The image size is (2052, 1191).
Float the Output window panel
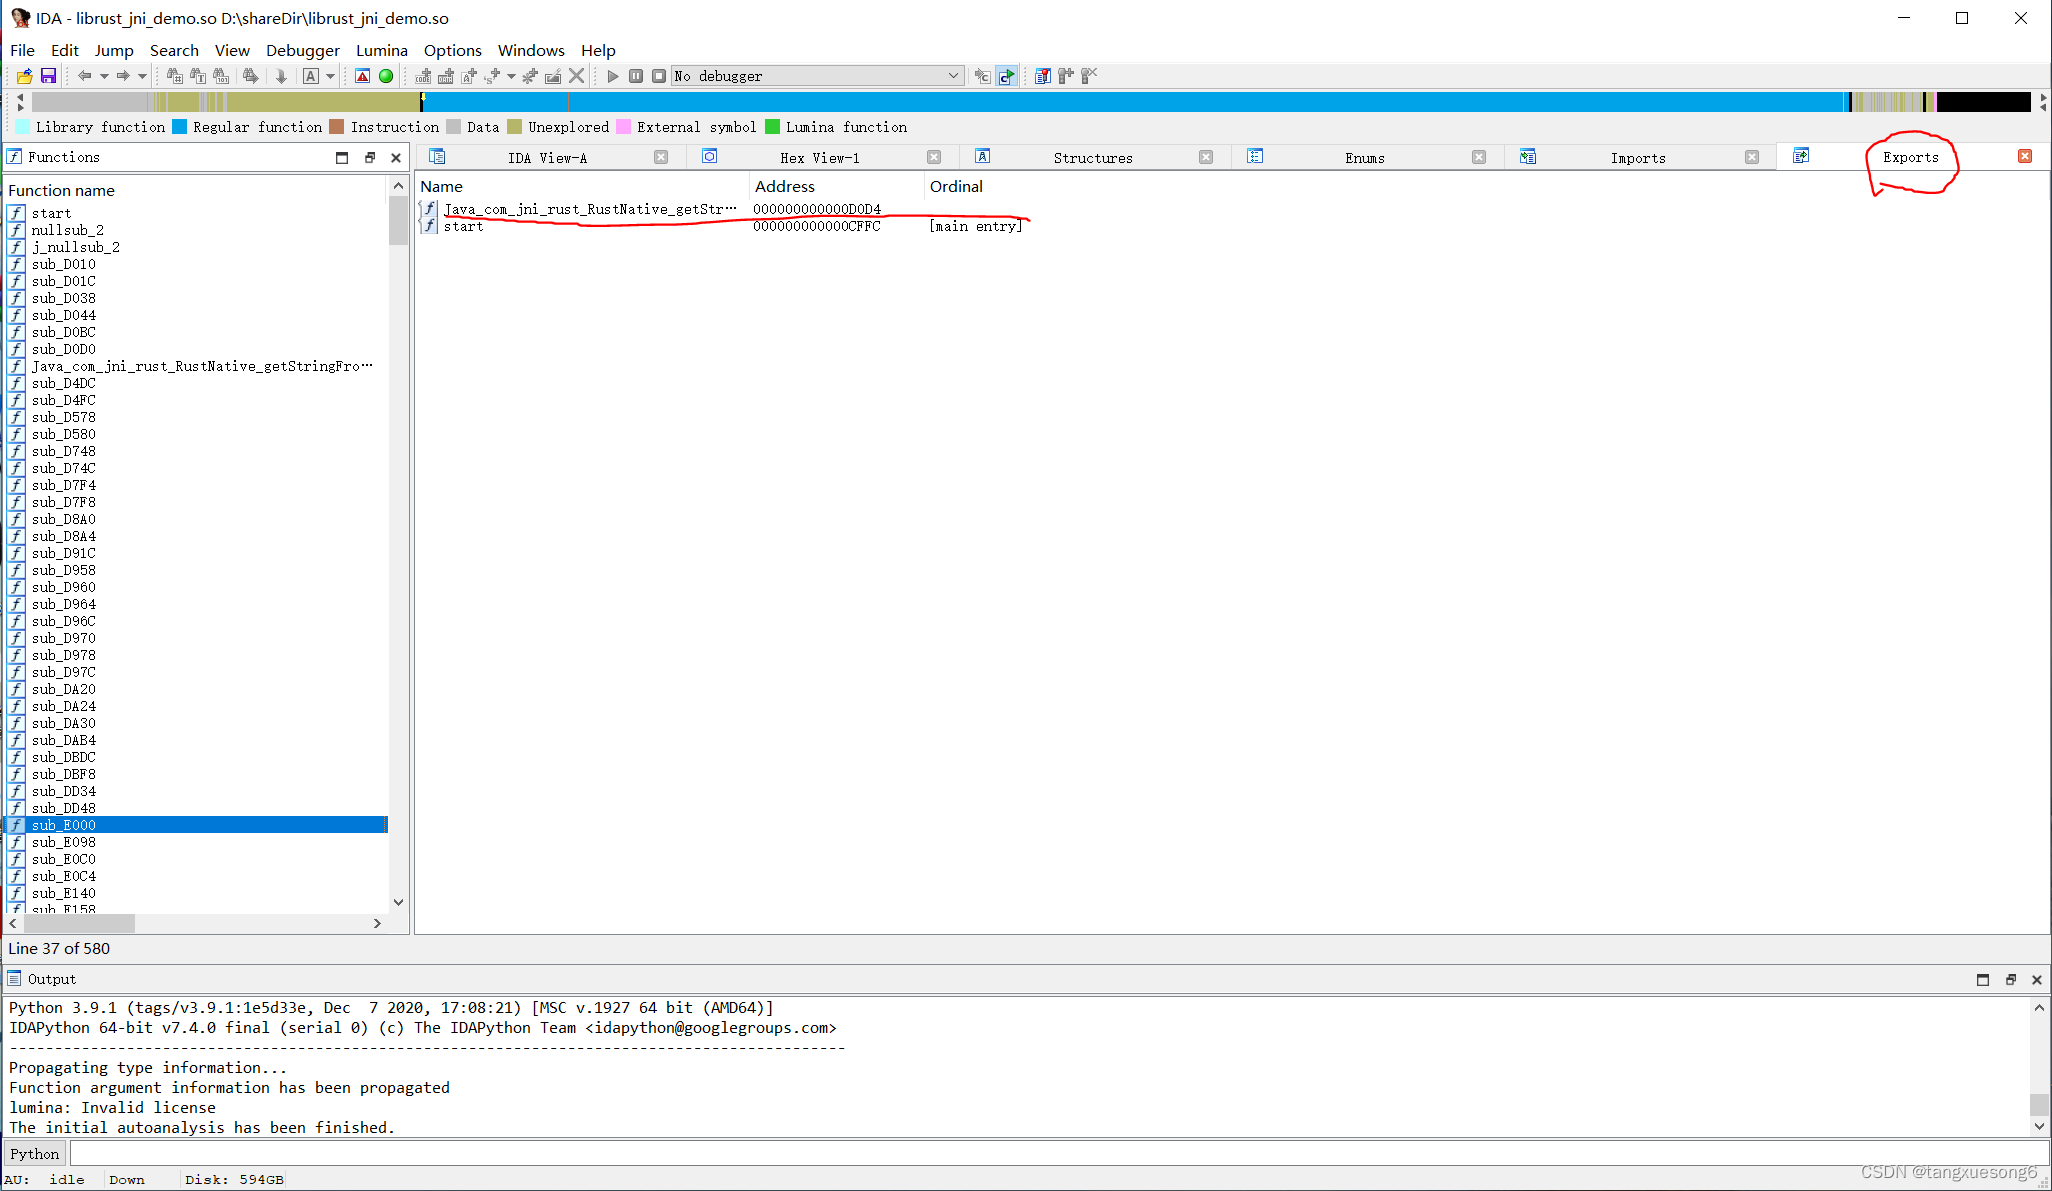2011,980
